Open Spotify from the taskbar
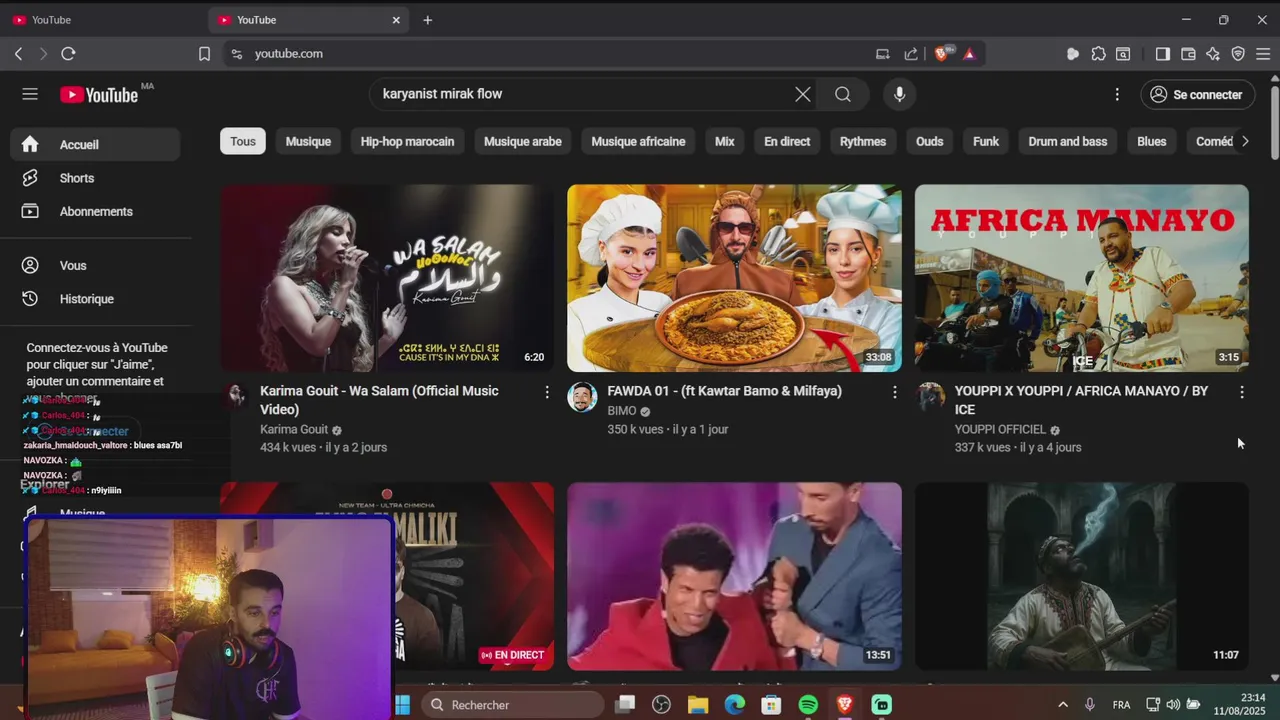This screenshot has width=1280, height=720. (x=808, y=705)
